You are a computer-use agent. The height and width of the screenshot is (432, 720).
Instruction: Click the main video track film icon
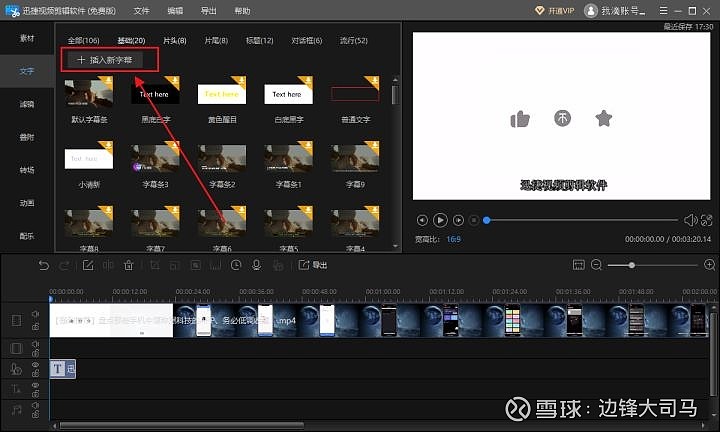point(17,320)
